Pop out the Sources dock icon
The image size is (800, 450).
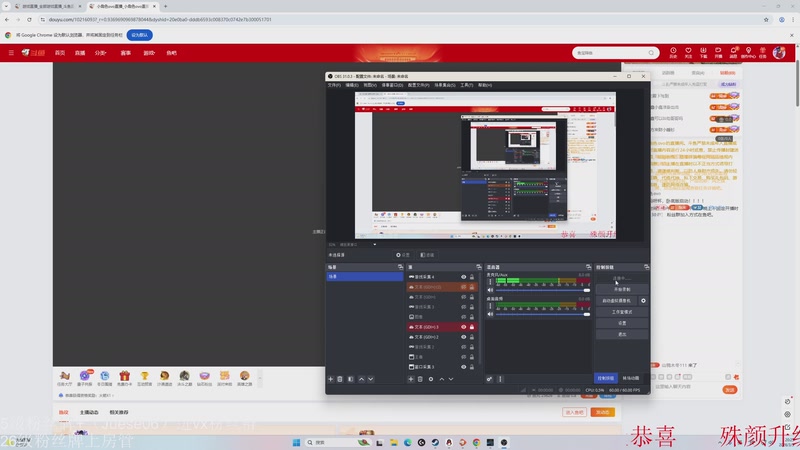click(x=479, y=267)
